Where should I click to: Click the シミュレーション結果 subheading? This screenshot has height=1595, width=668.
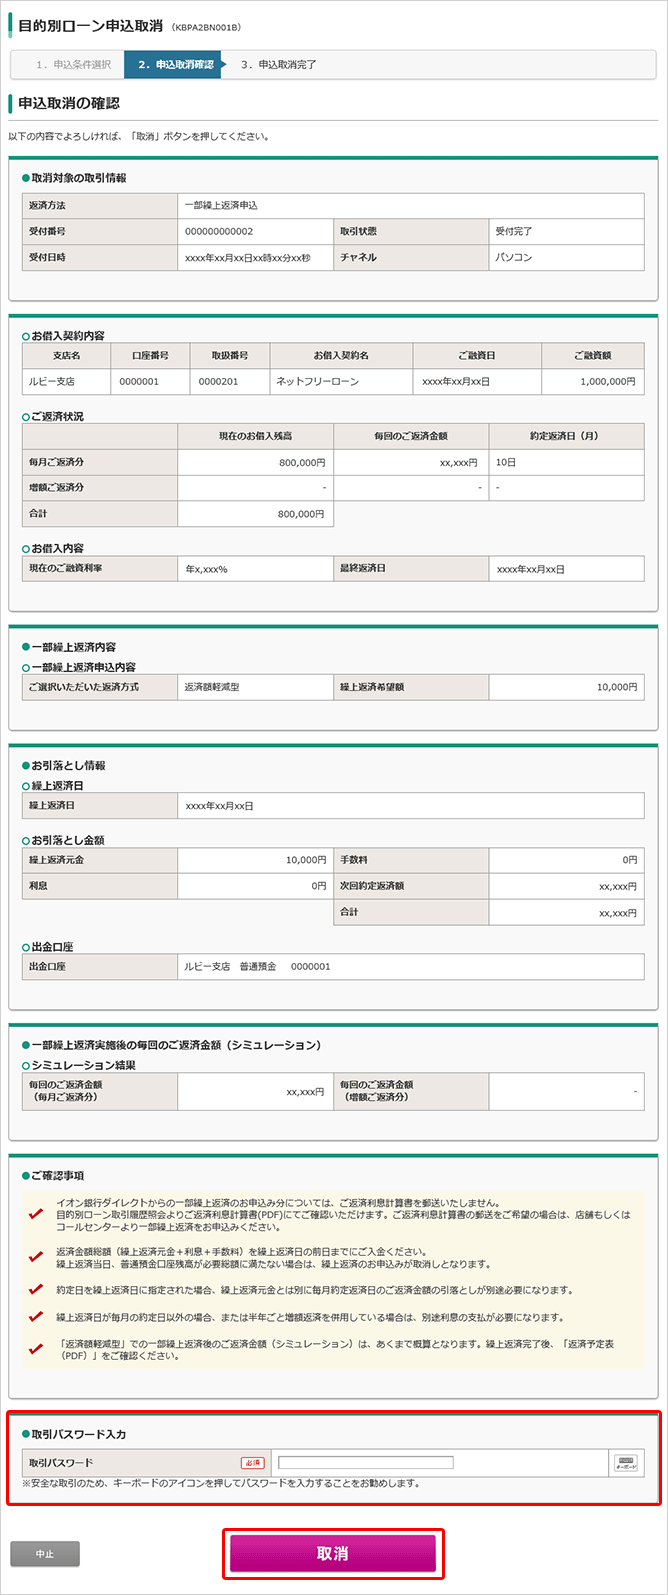point(83,1065)
